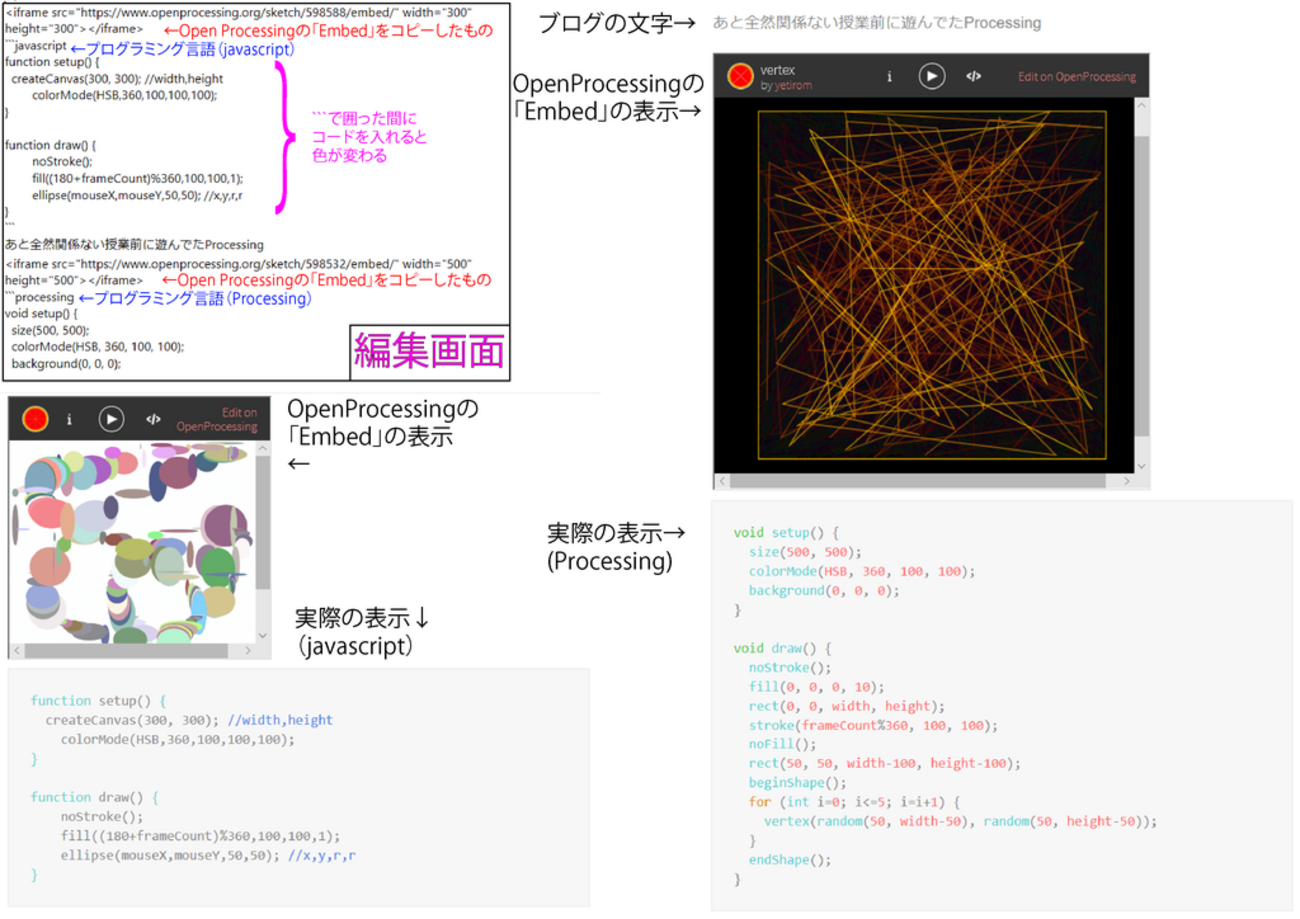
Task: Show source code for the vertex sketch
Action: point(973,76)
